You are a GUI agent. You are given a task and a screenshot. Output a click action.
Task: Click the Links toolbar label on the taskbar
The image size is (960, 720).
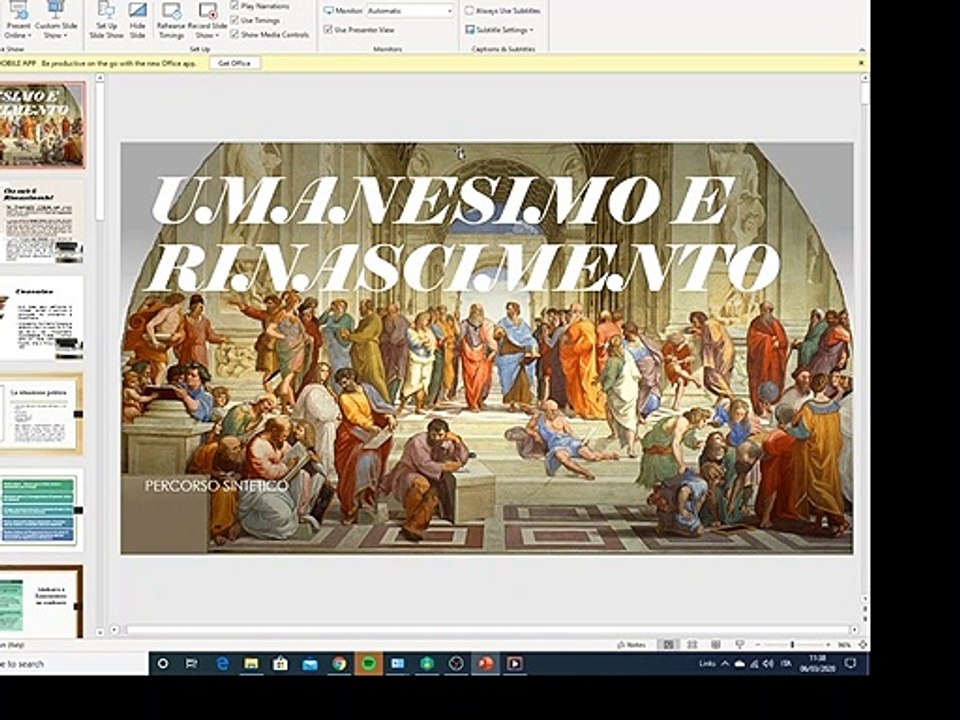point(707,664)
